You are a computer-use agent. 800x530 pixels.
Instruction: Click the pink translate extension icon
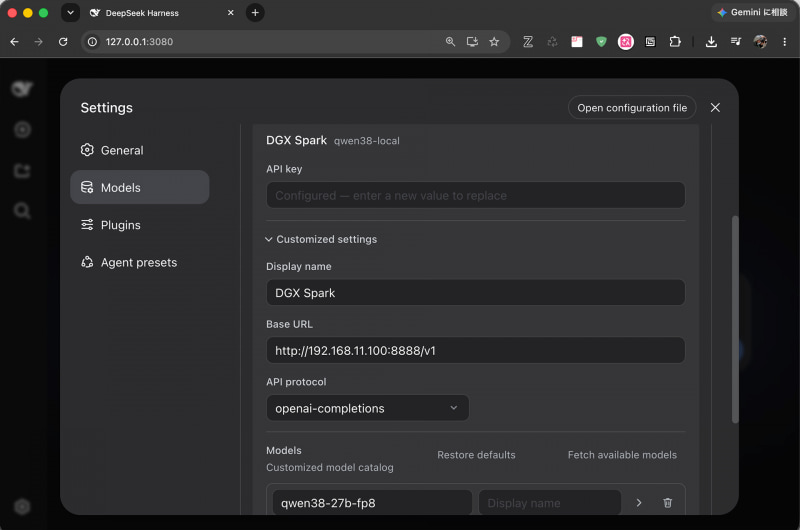pyautogui.click(x=626, y=42)
